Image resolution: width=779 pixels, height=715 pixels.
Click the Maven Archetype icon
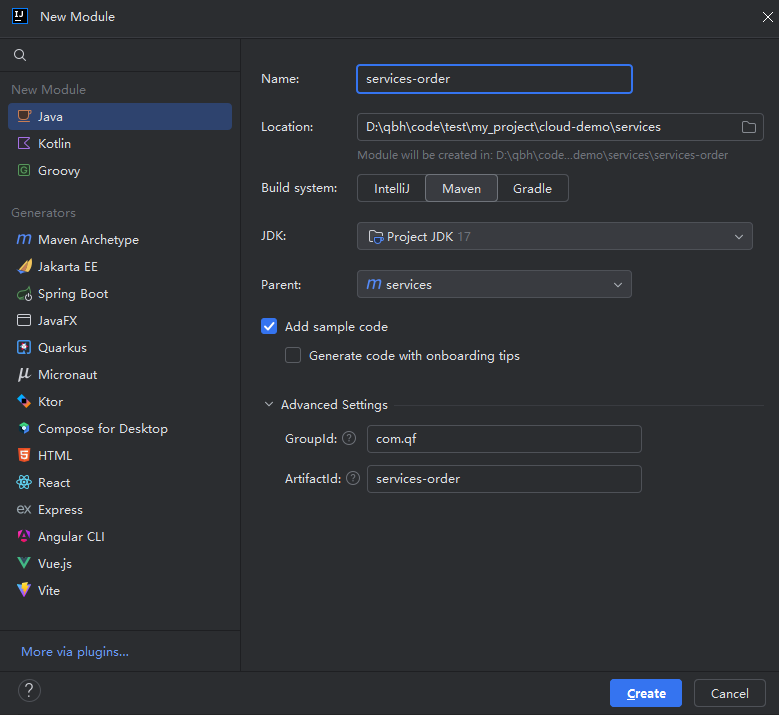(x=24, y=239)
